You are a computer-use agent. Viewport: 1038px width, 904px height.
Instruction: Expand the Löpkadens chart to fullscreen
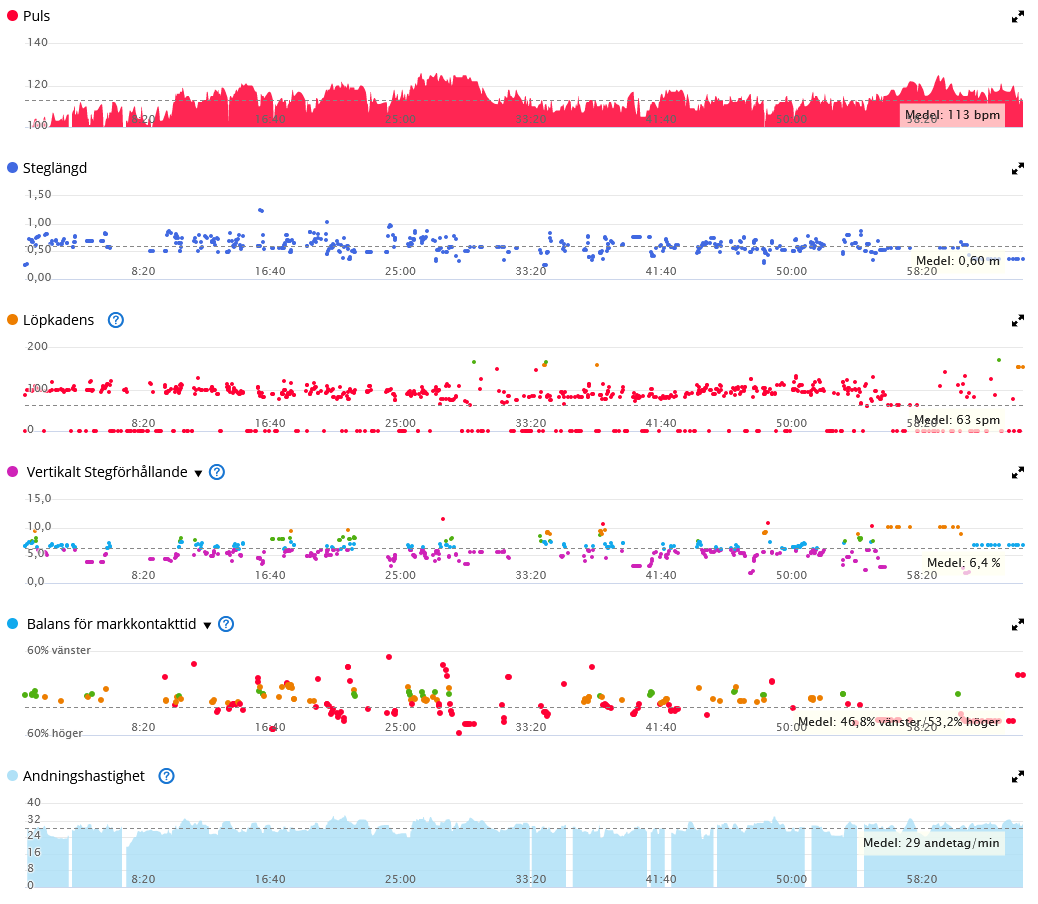(1017, 321)
